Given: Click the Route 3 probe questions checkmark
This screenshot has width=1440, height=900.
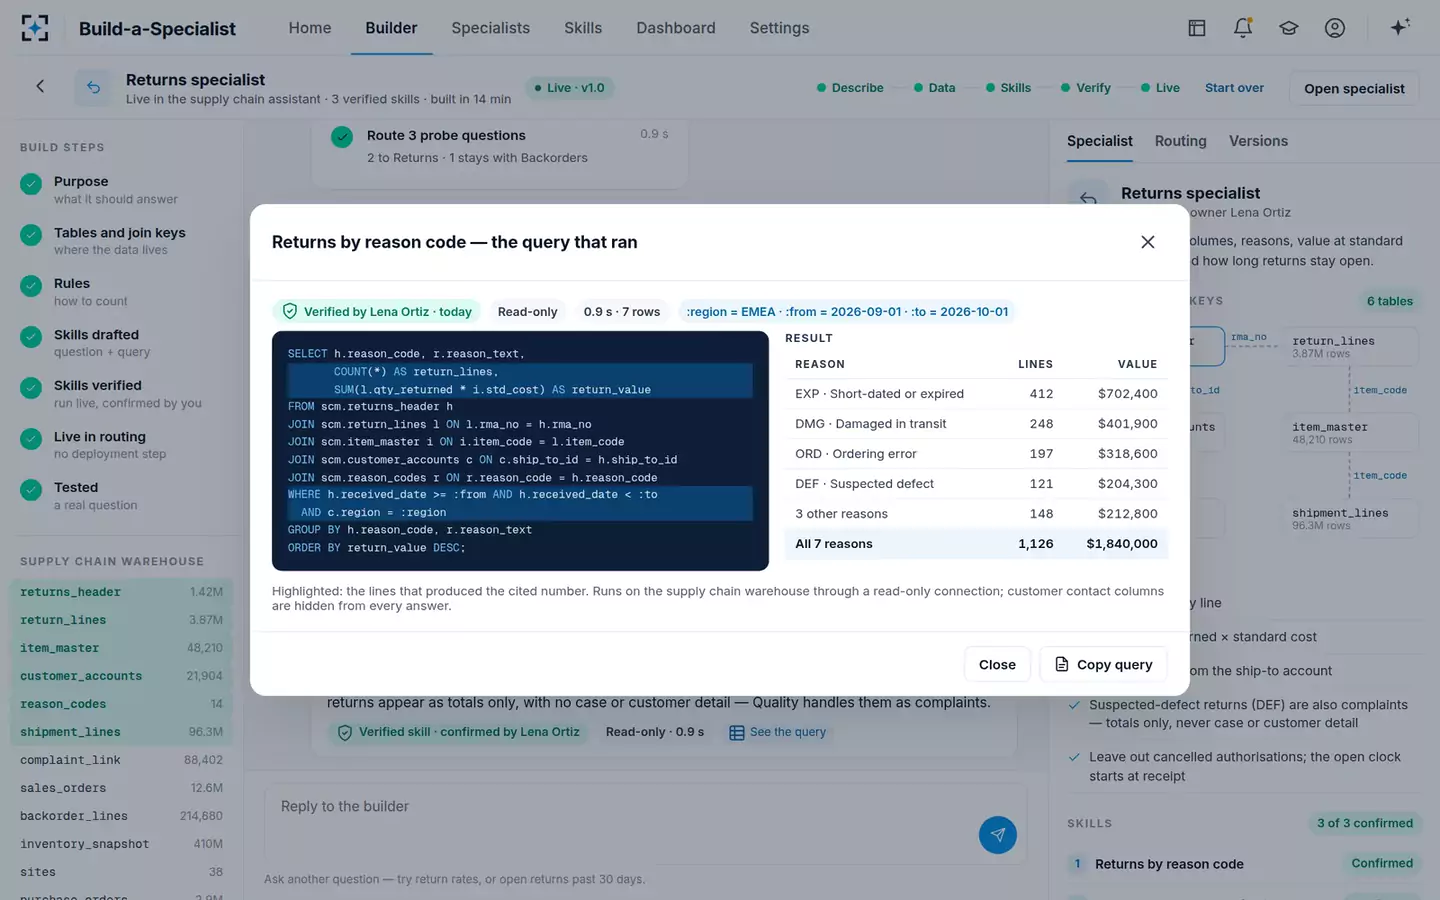Looking at the screenshot, I should (x=342, y=136).
